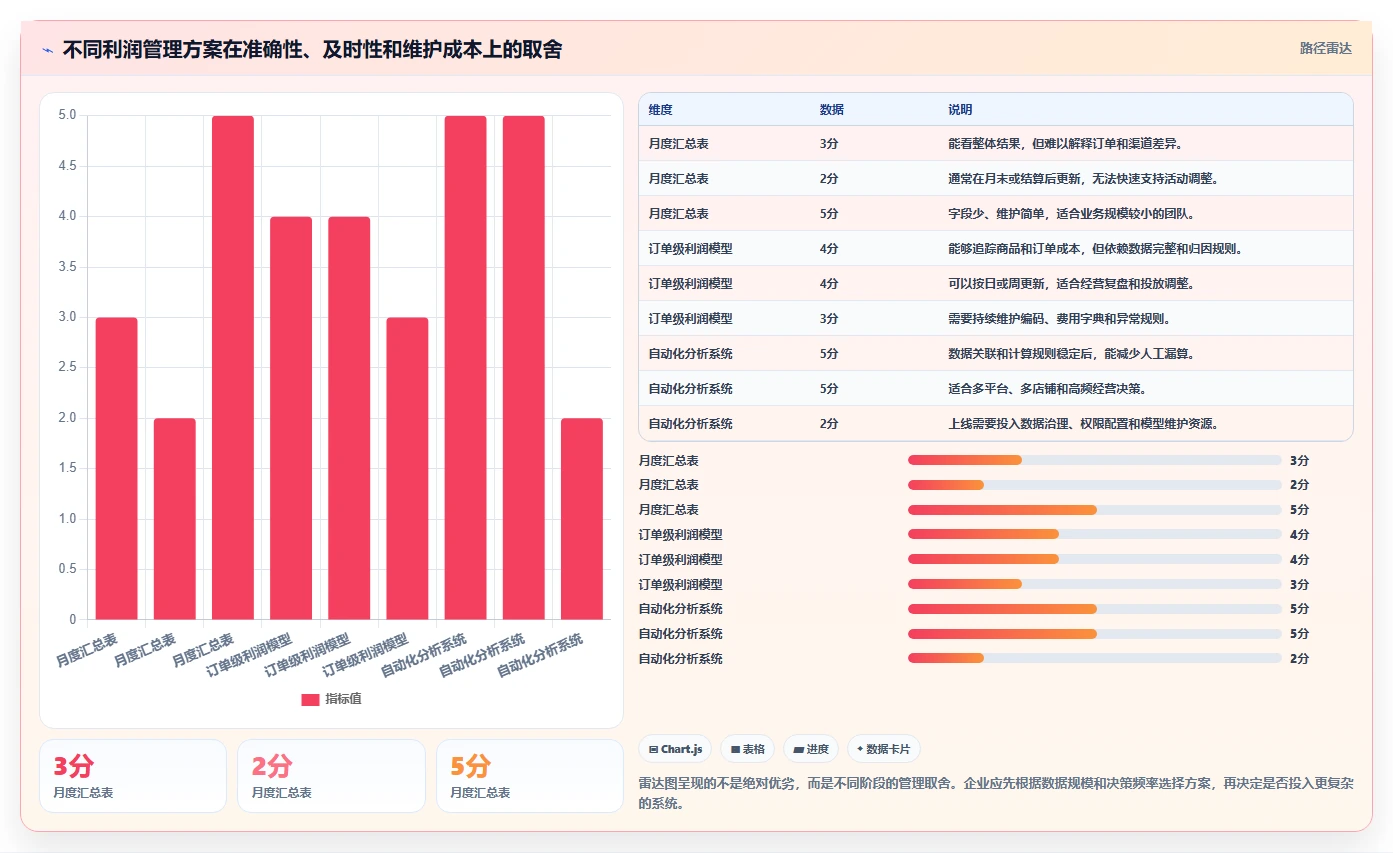
Task: Click the summary paragraph starting 雷达图呈现的不是绝对优劣
Action: coord(996,794)
